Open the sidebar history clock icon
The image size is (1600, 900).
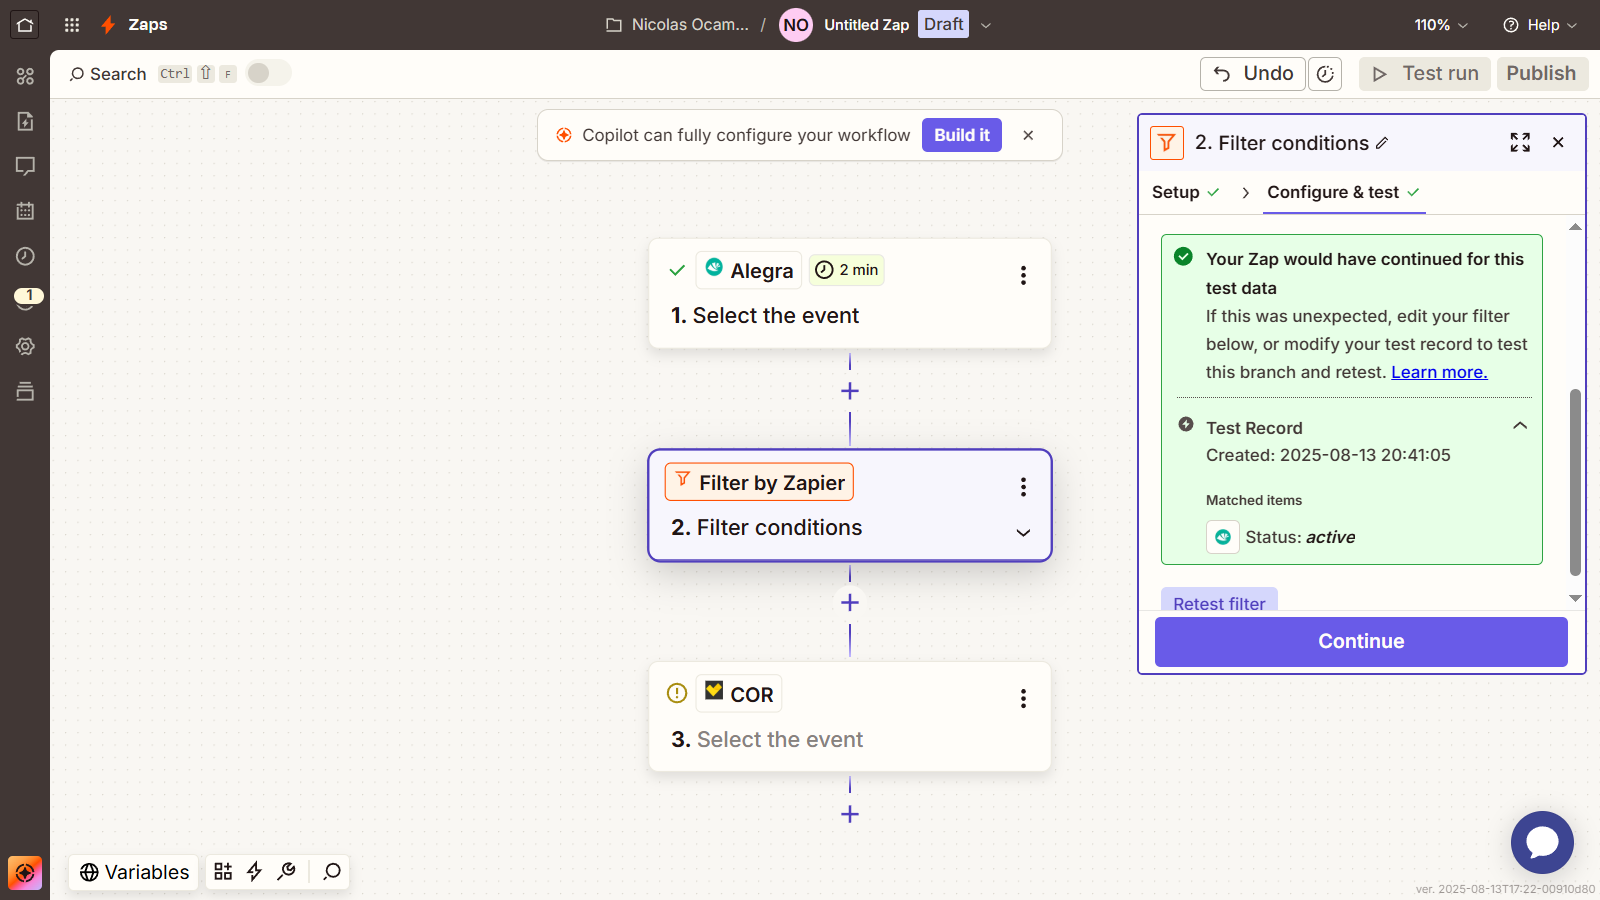[x=25, y=256]
